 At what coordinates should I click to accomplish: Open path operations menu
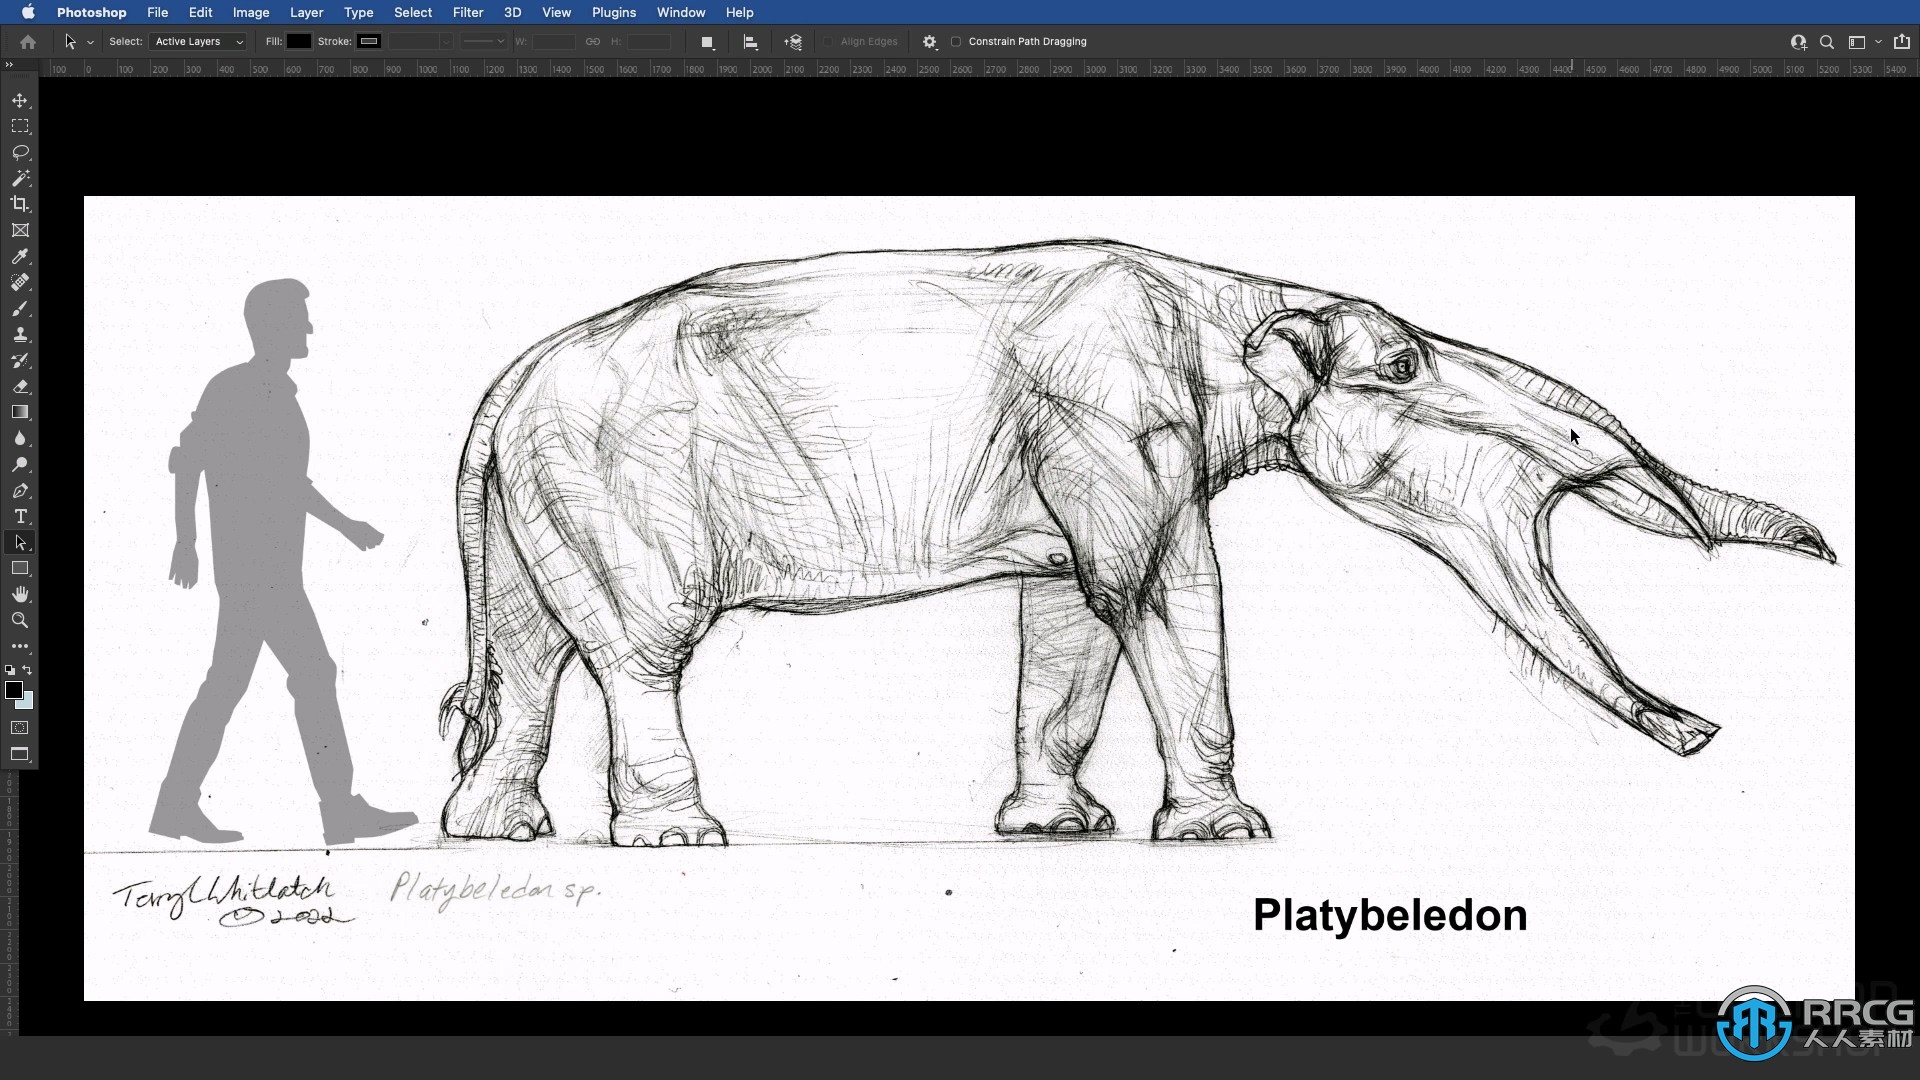(707, 42)
